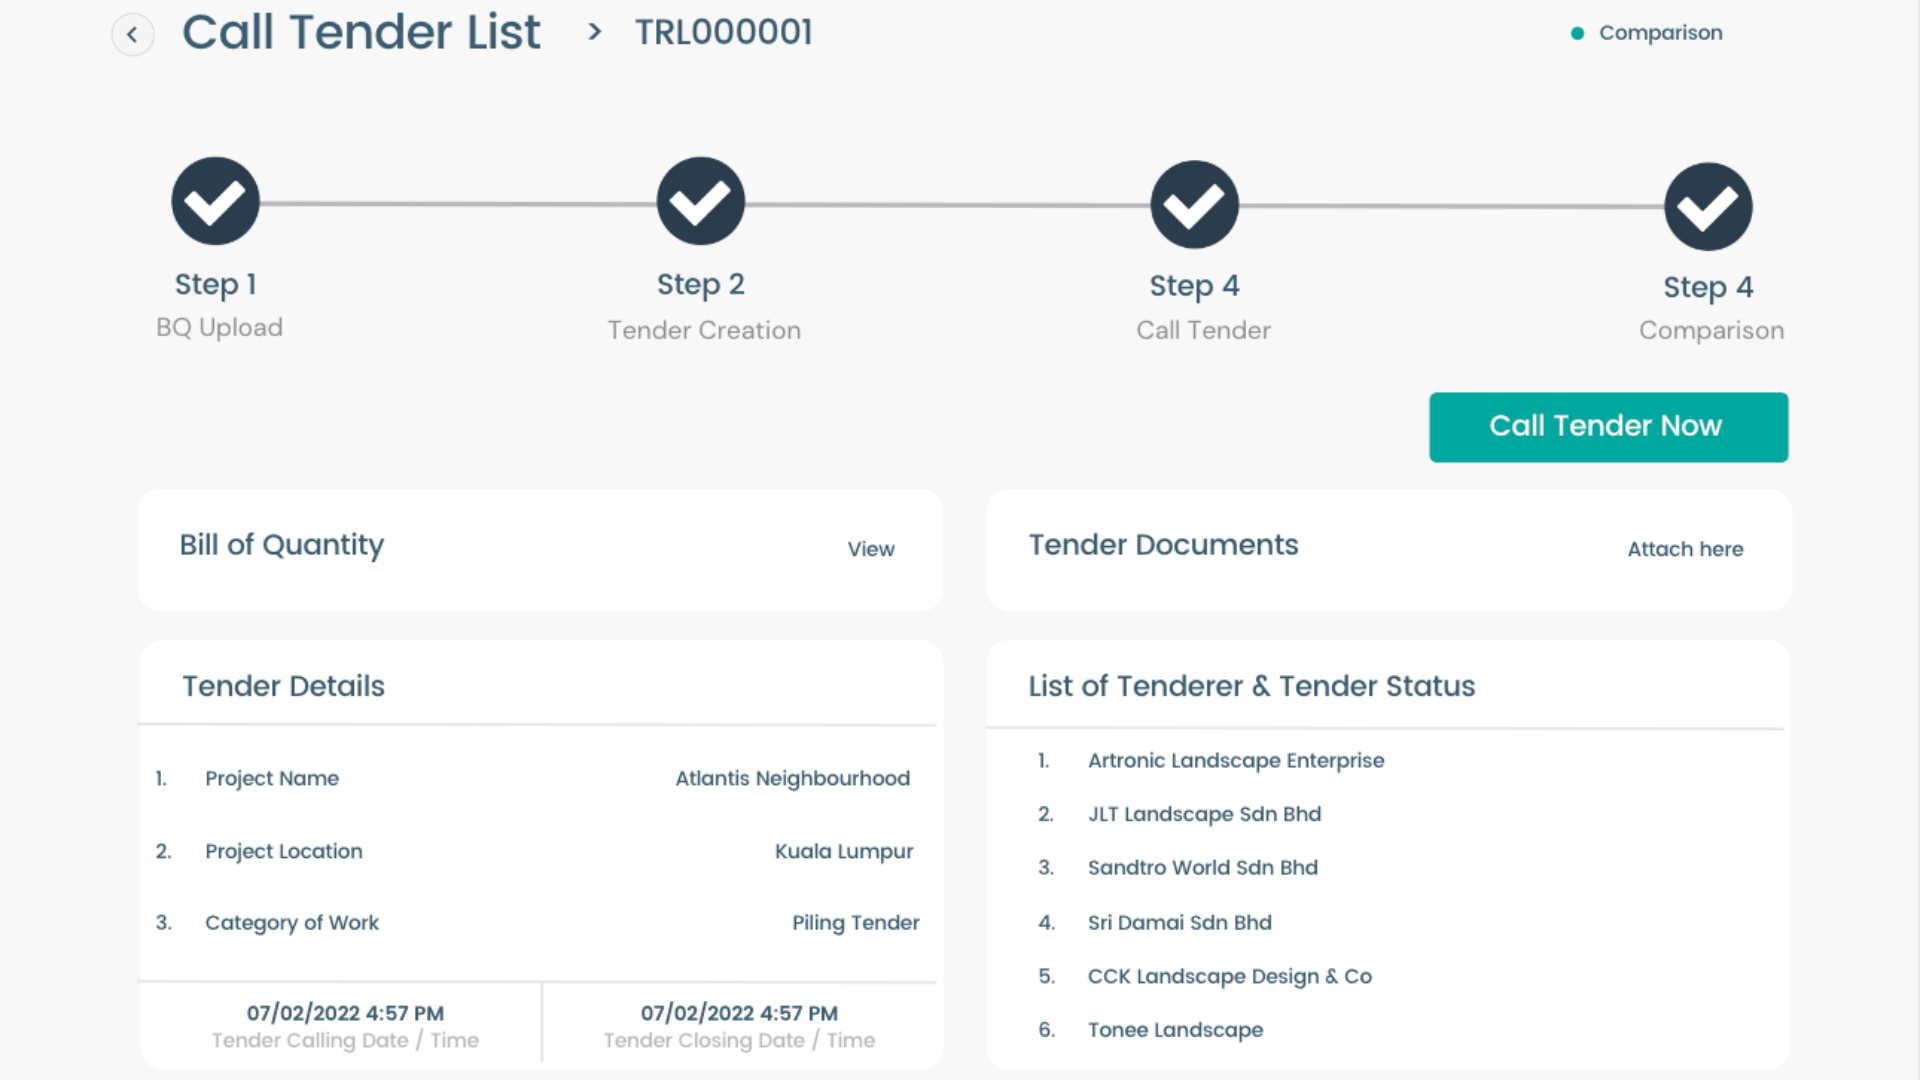Select tenderer Artronic Landscape Enterprise
This screenshot has height=1080, width=1920.
pos(1235,761)
